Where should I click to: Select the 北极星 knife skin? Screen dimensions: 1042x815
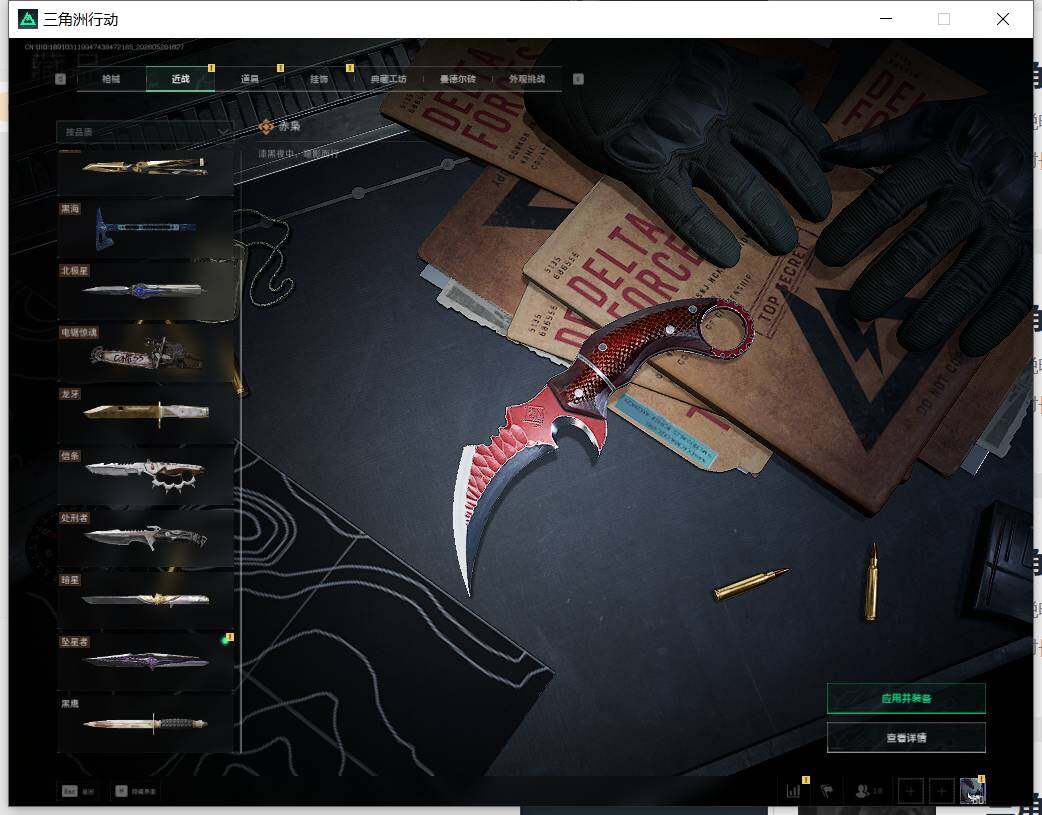(146, 290)
